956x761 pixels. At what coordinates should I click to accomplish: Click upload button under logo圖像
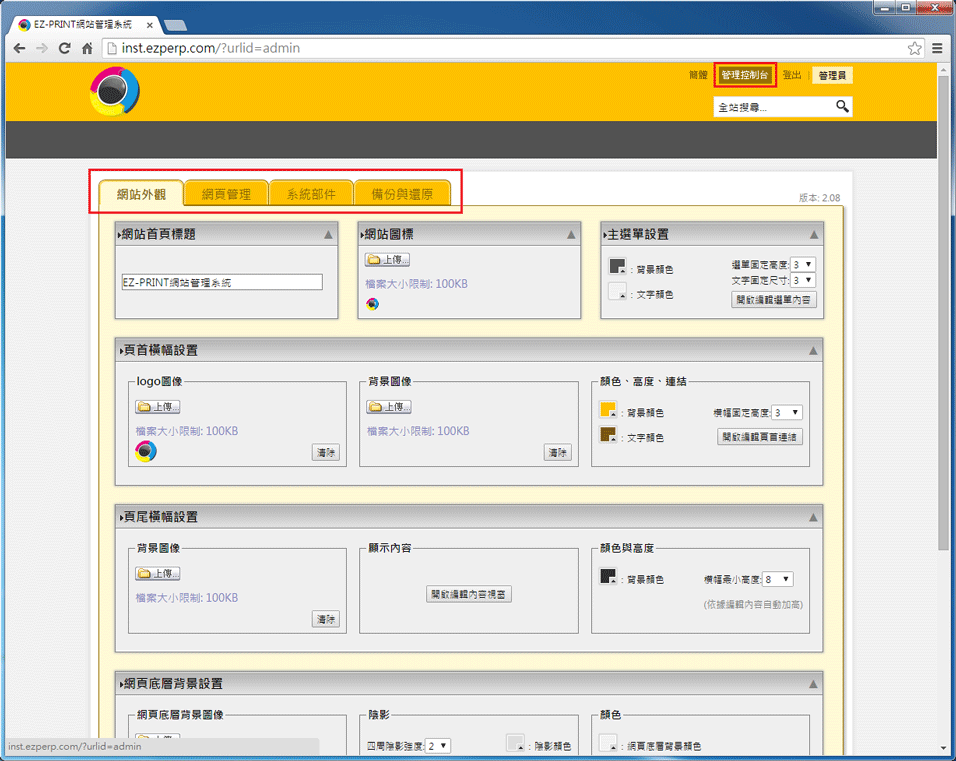click(x=158, y=407)
